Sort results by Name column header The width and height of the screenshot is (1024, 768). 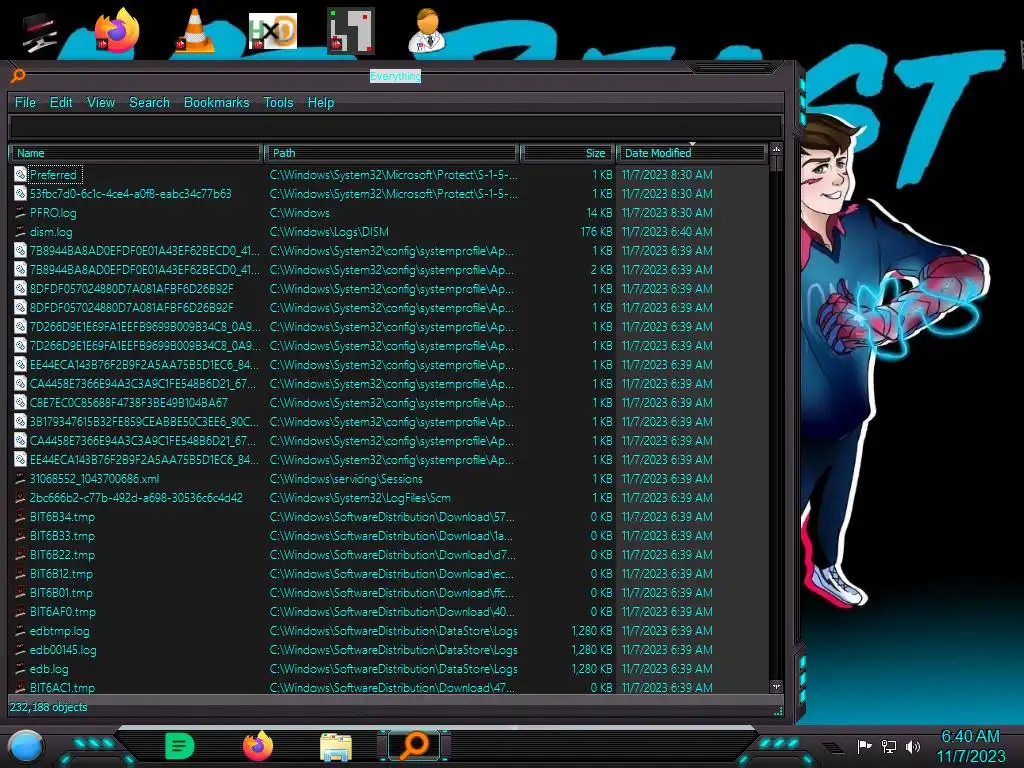coord(136,153)
